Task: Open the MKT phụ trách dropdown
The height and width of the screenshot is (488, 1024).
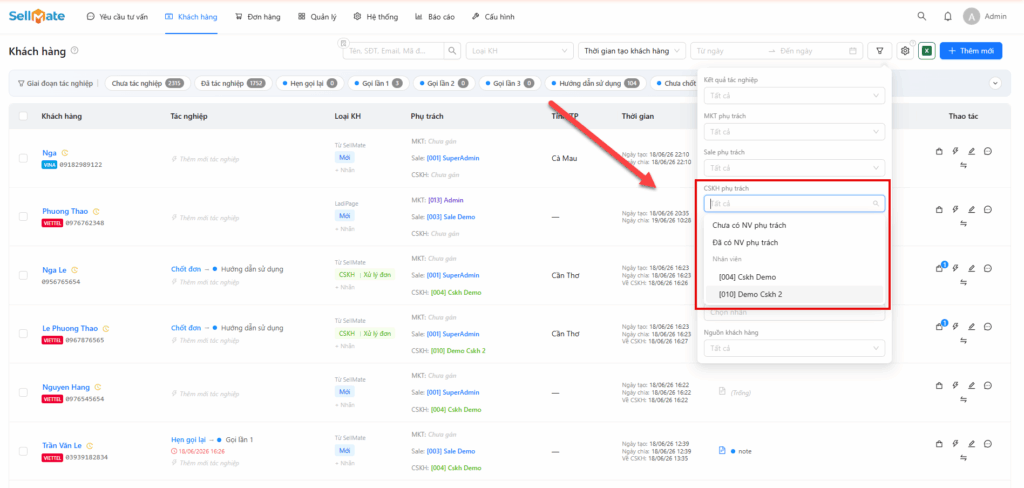Action: click(x=794, y=131)
